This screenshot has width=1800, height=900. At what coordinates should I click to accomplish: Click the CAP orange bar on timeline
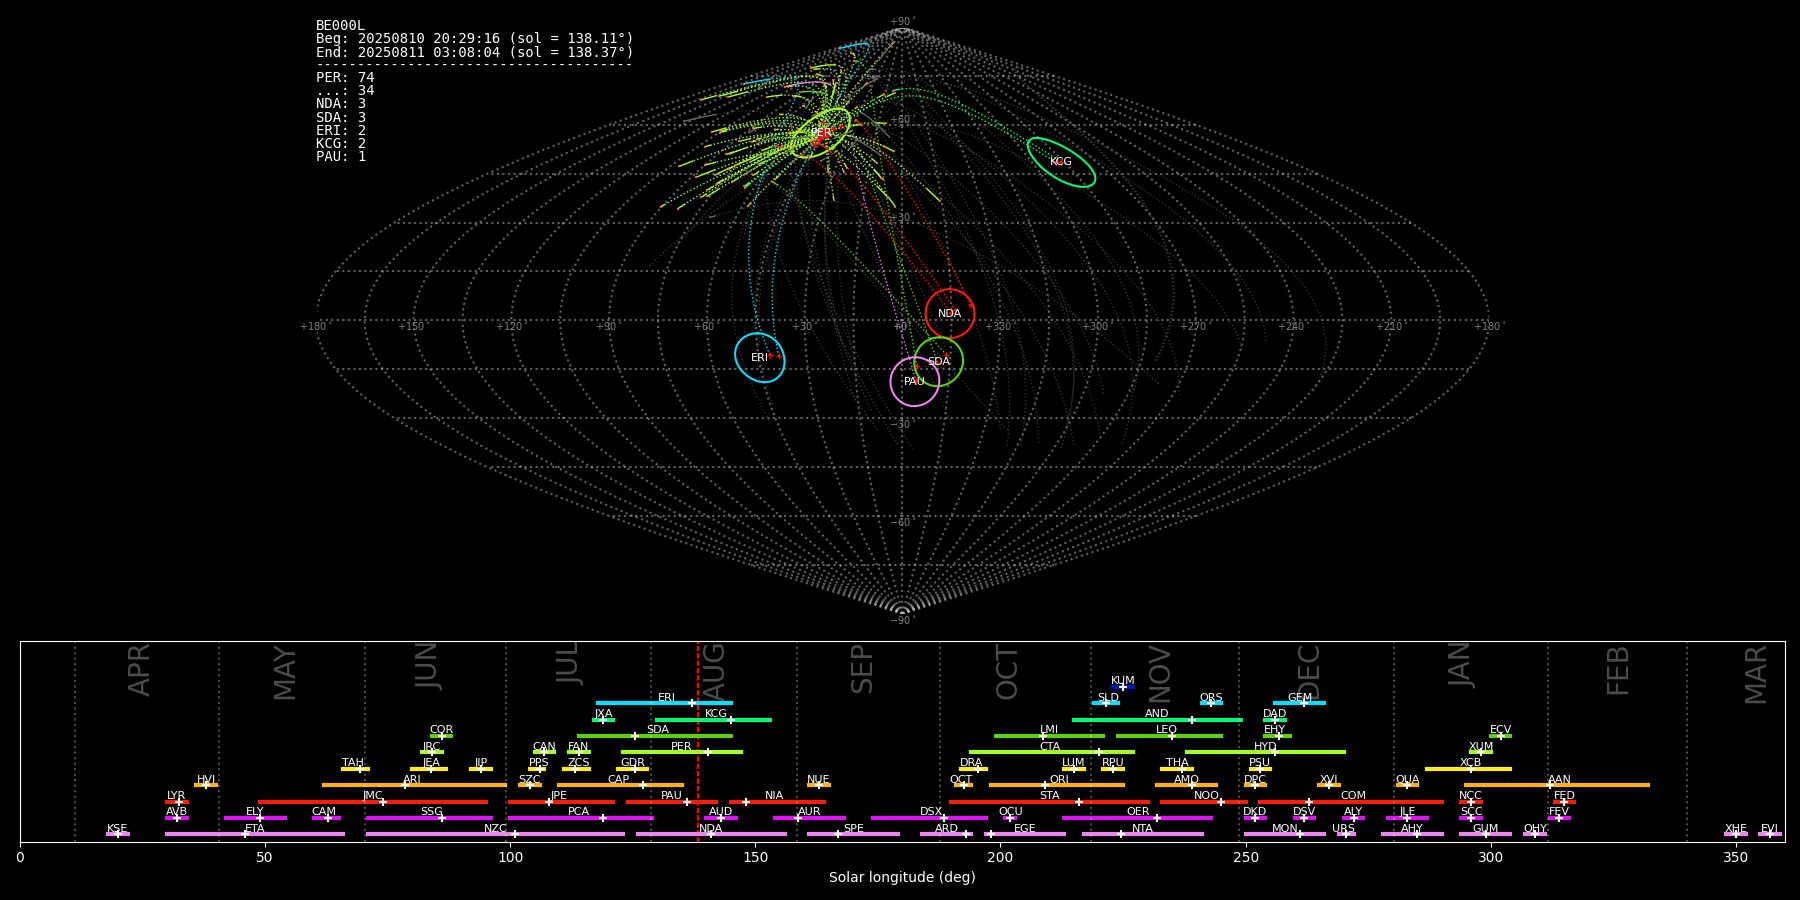coord(621,785)
